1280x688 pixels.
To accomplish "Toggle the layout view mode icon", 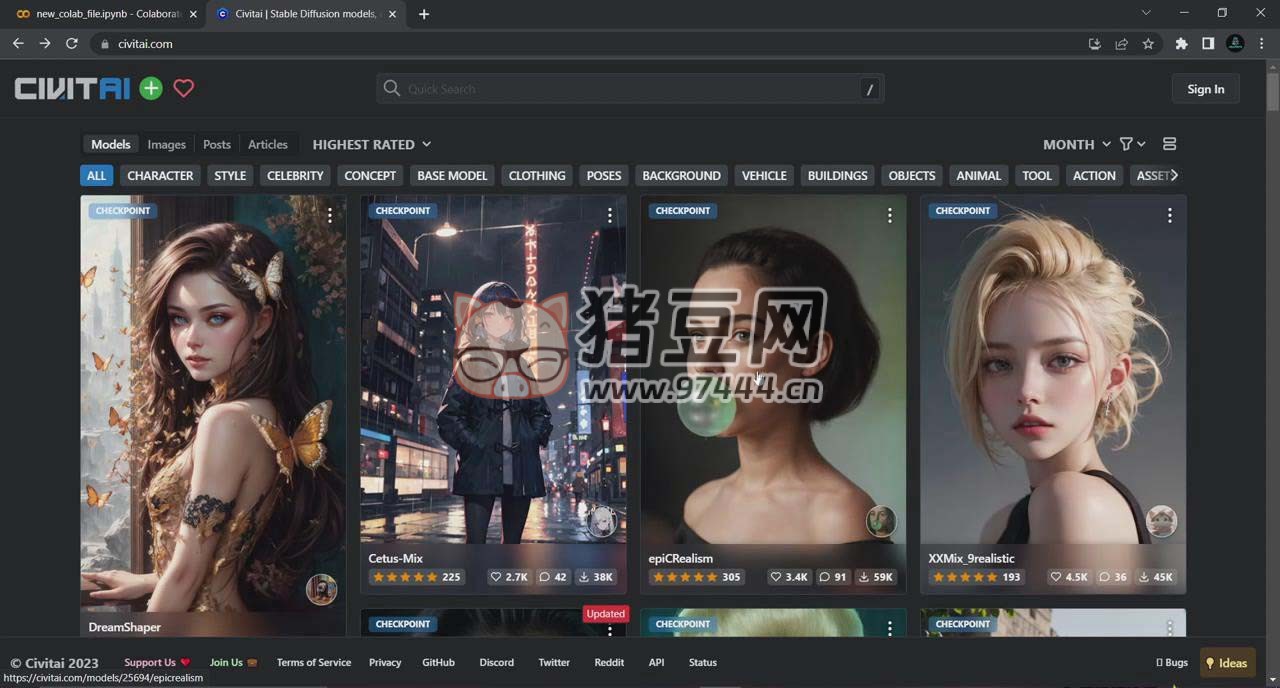I will click(1169, 144).
